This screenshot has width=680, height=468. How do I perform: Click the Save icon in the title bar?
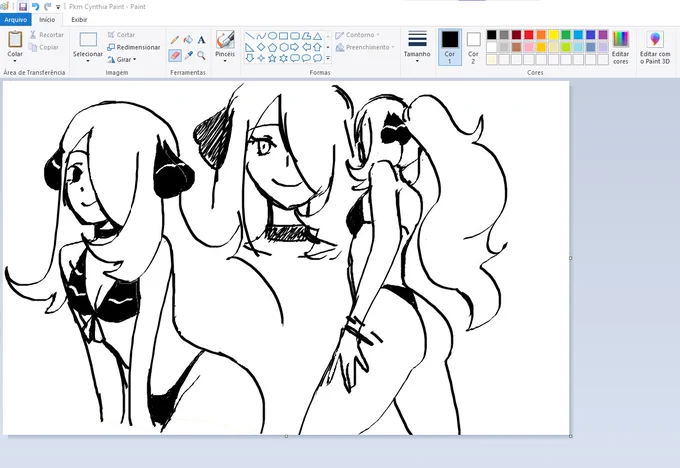click(x=23, y=7)
